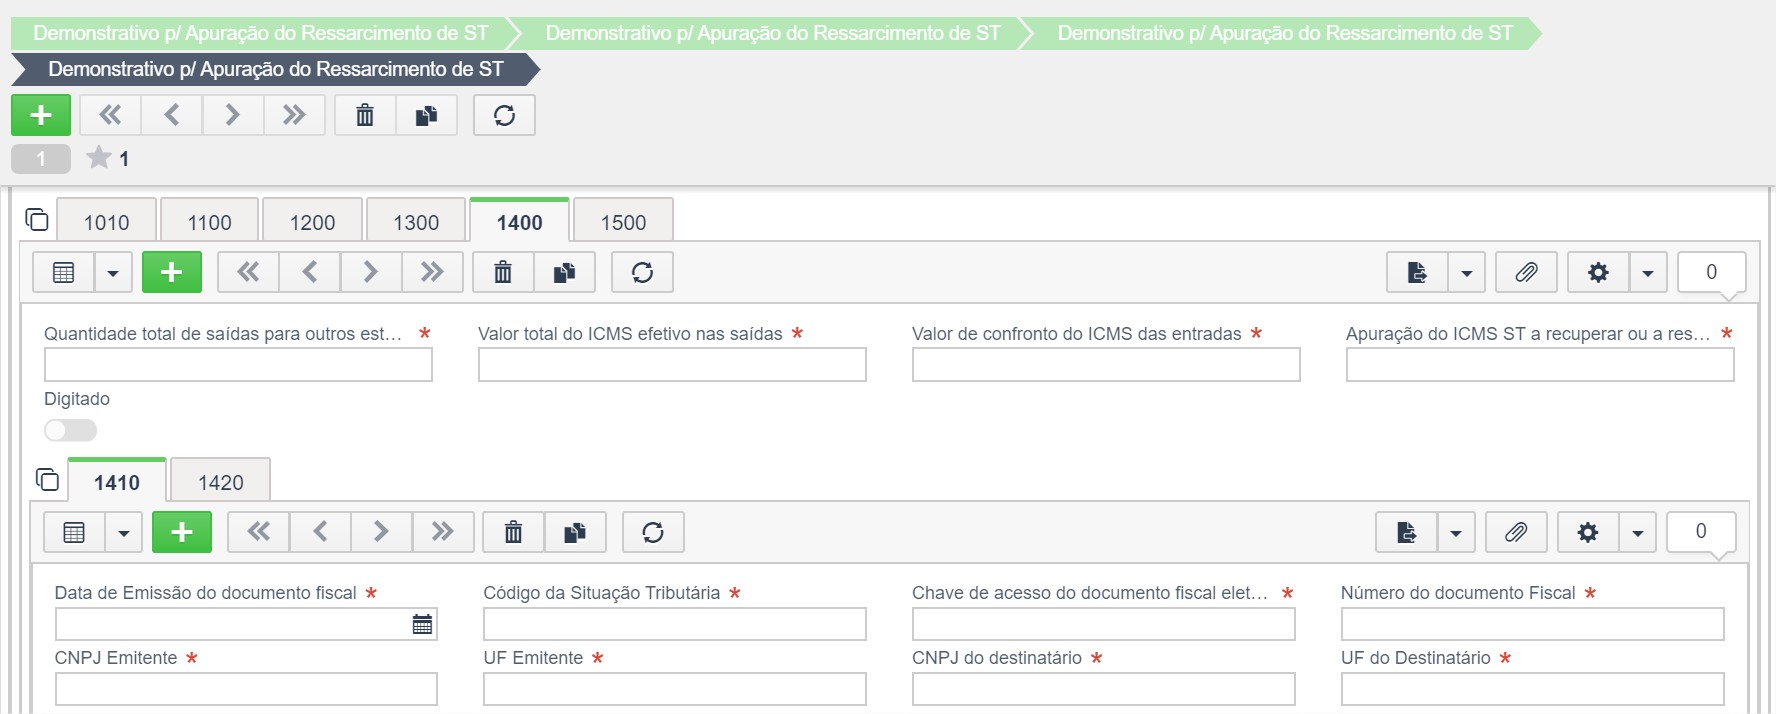1776x714 pixels.
Task: Click Valor total do ICMS efetivo field
Action: click(x=672, y=364)
